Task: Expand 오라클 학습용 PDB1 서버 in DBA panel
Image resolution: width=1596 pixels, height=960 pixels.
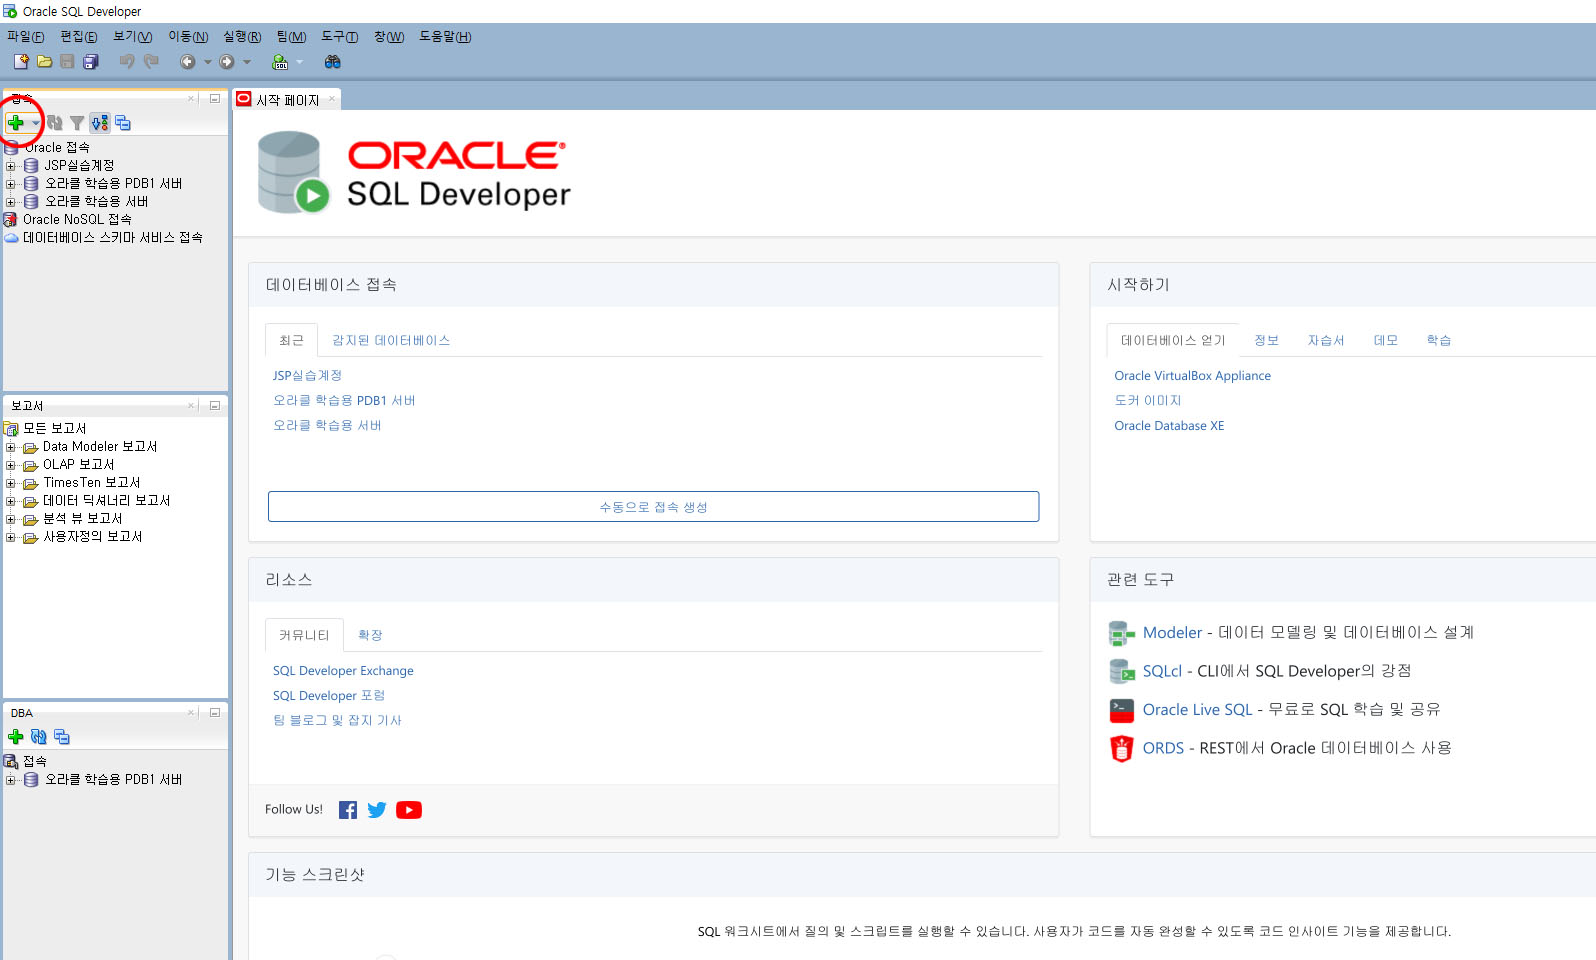Action: pyautogui.click(x=11, y=780)
